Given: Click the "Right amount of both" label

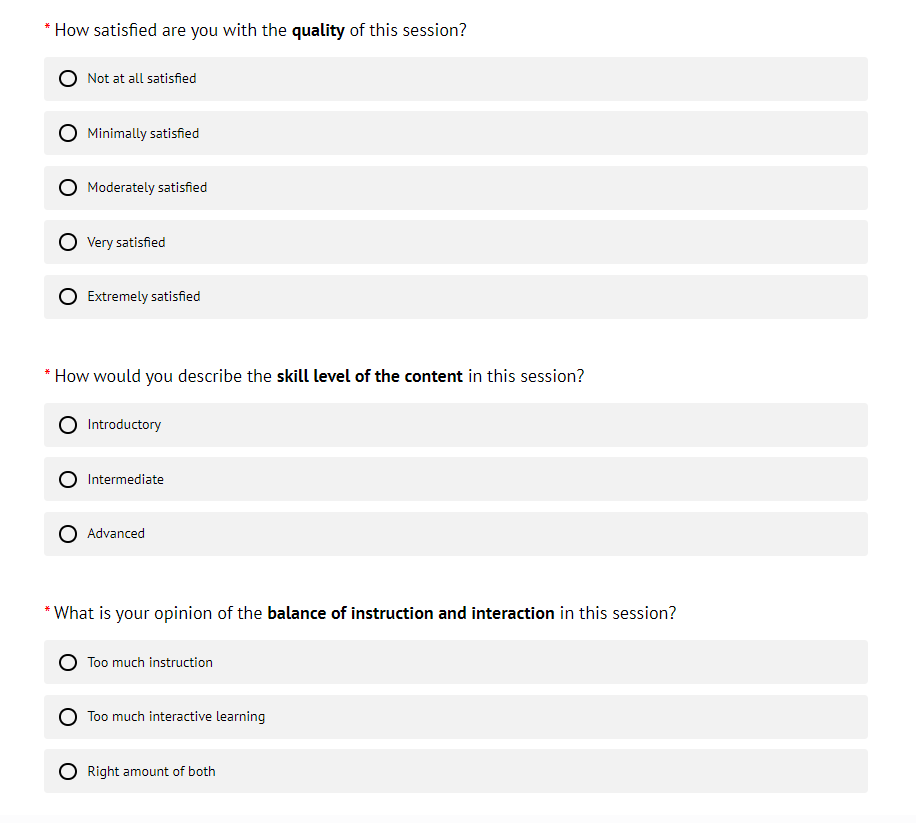Looking at the screenshot, I should tap(151, 771).
